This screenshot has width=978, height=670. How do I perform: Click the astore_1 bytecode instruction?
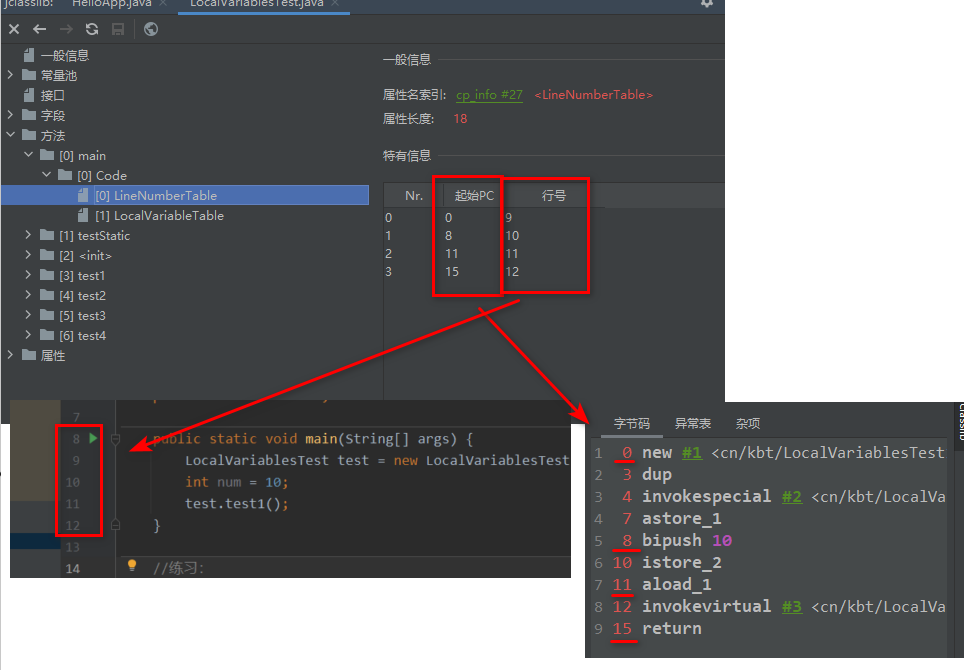point(682,518)
